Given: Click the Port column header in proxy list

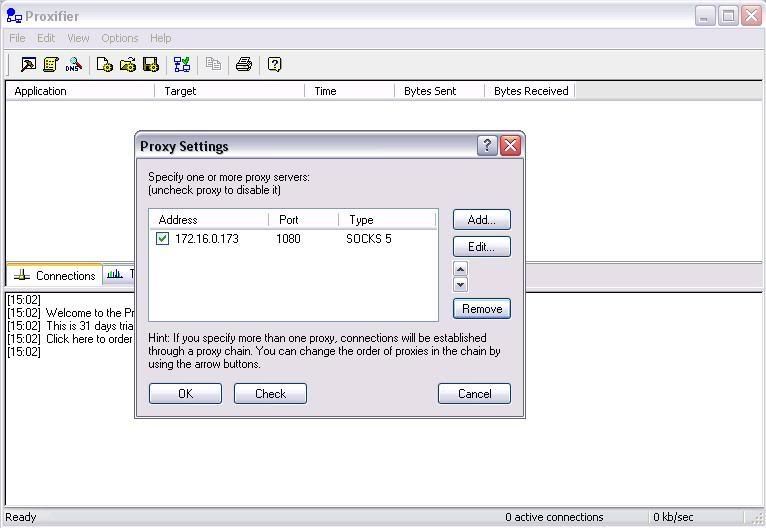Looking at the screenshot, I should pos(303,220).
